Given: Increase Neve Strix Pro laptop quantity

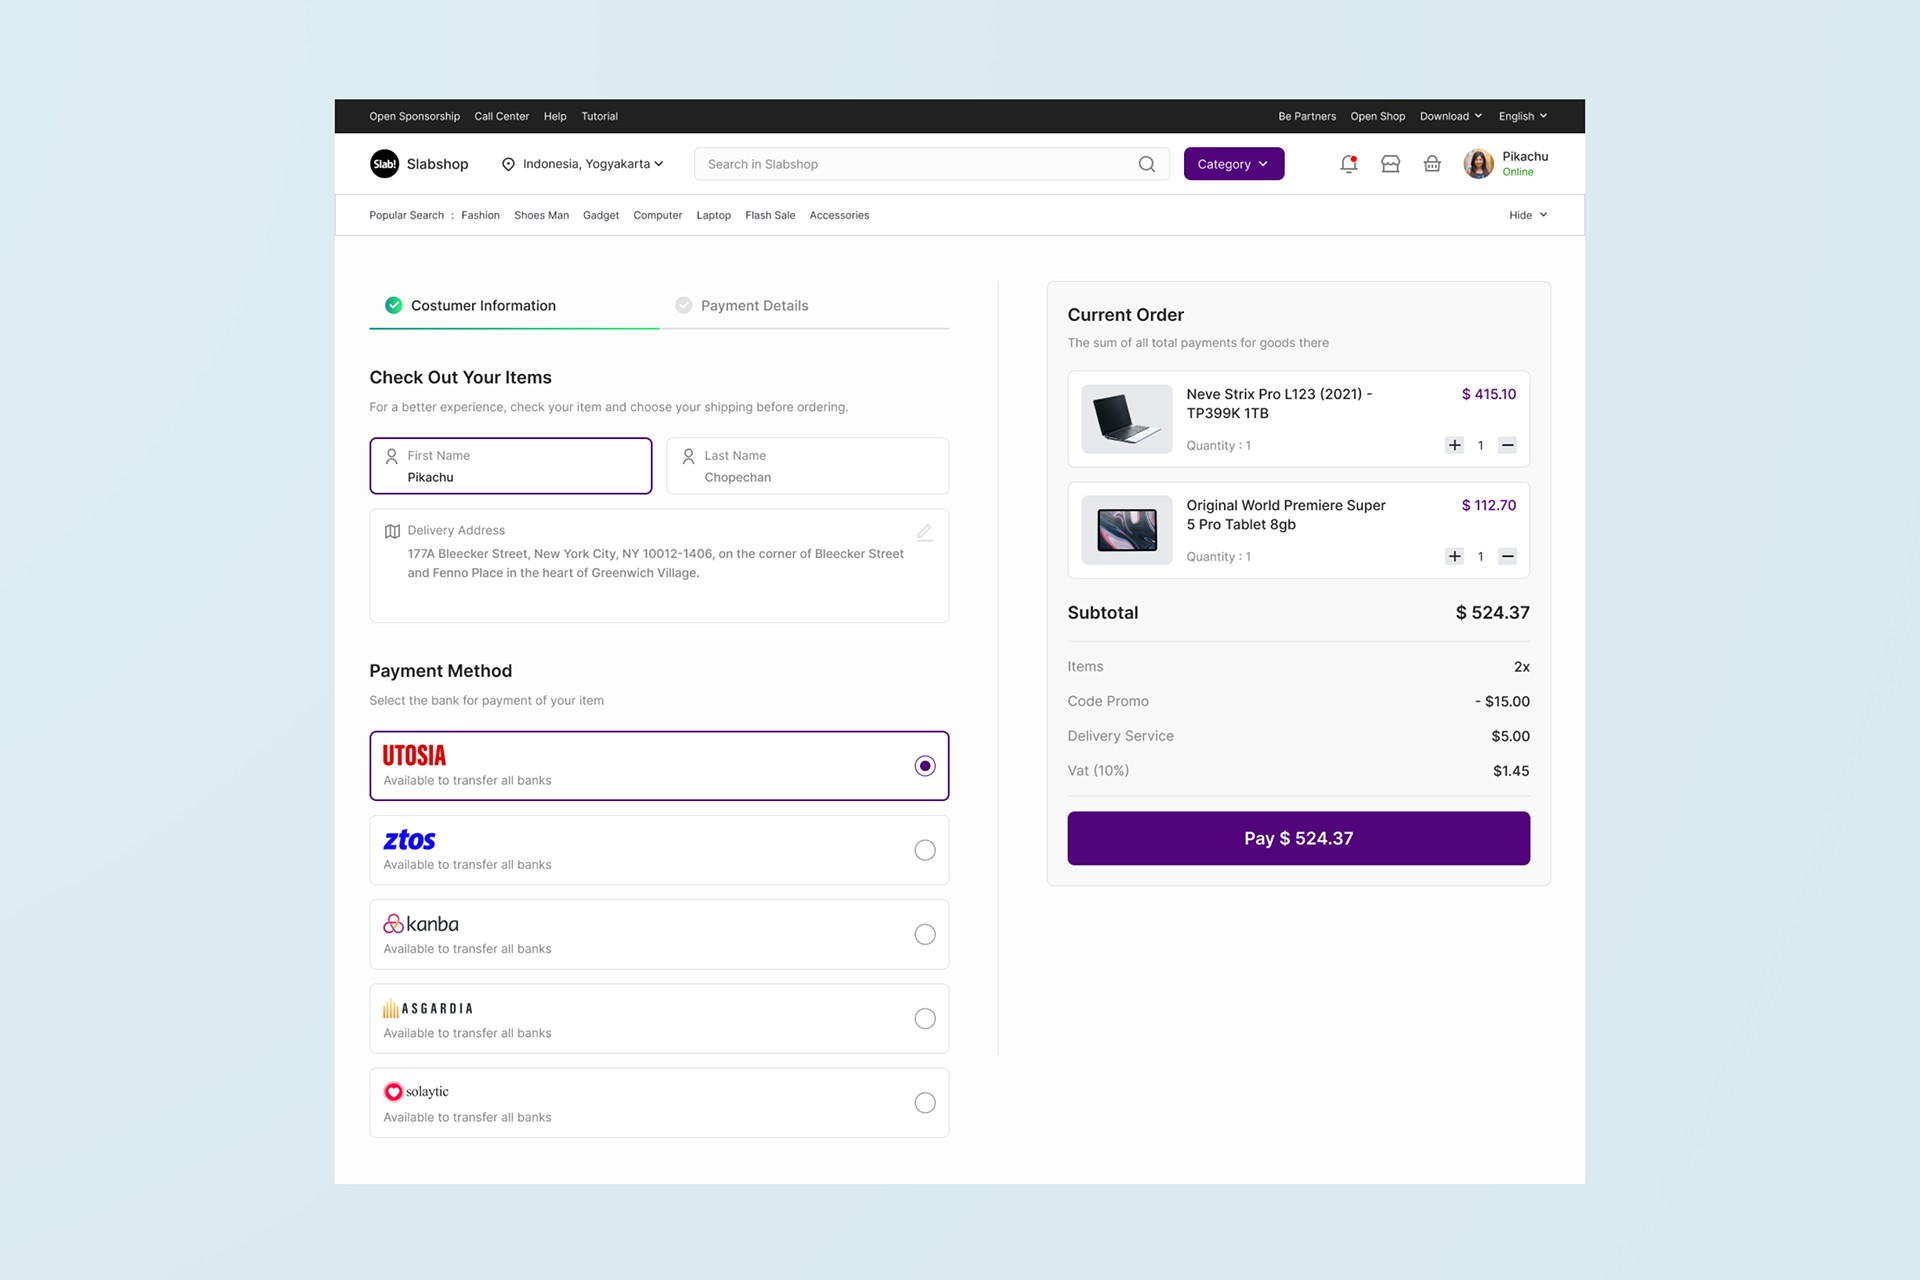Looking at the screenshot, I should 1454,445.
